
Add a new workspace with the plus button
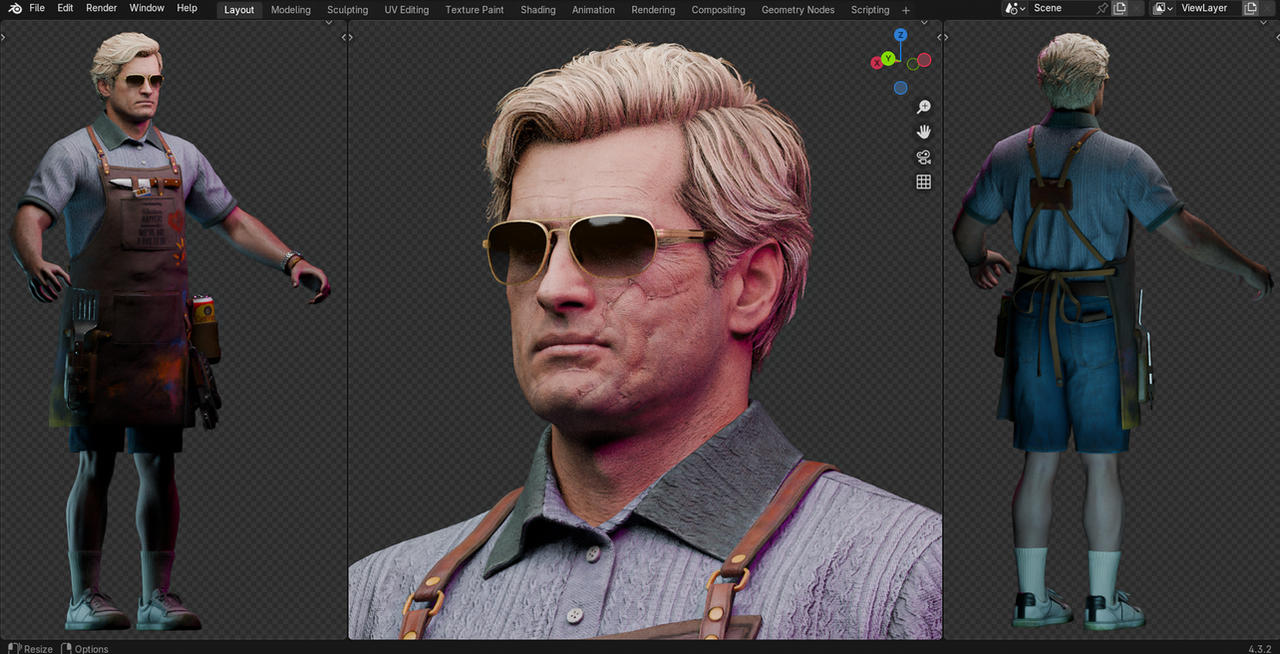coord(905,9)
